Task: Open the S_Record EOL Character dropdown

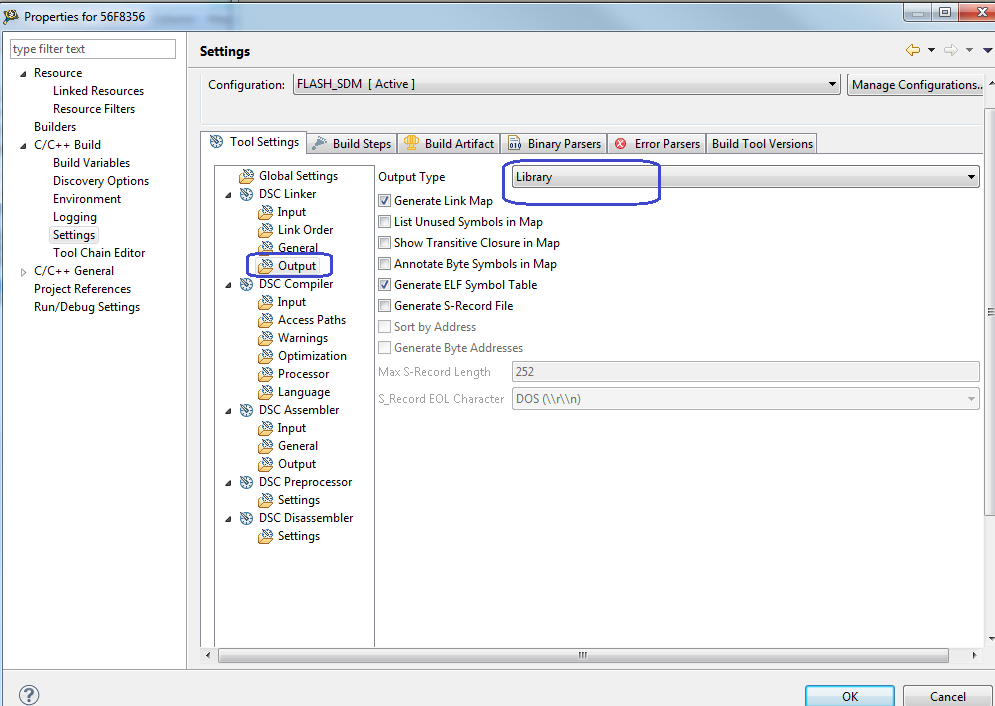Action: point(746,399)
